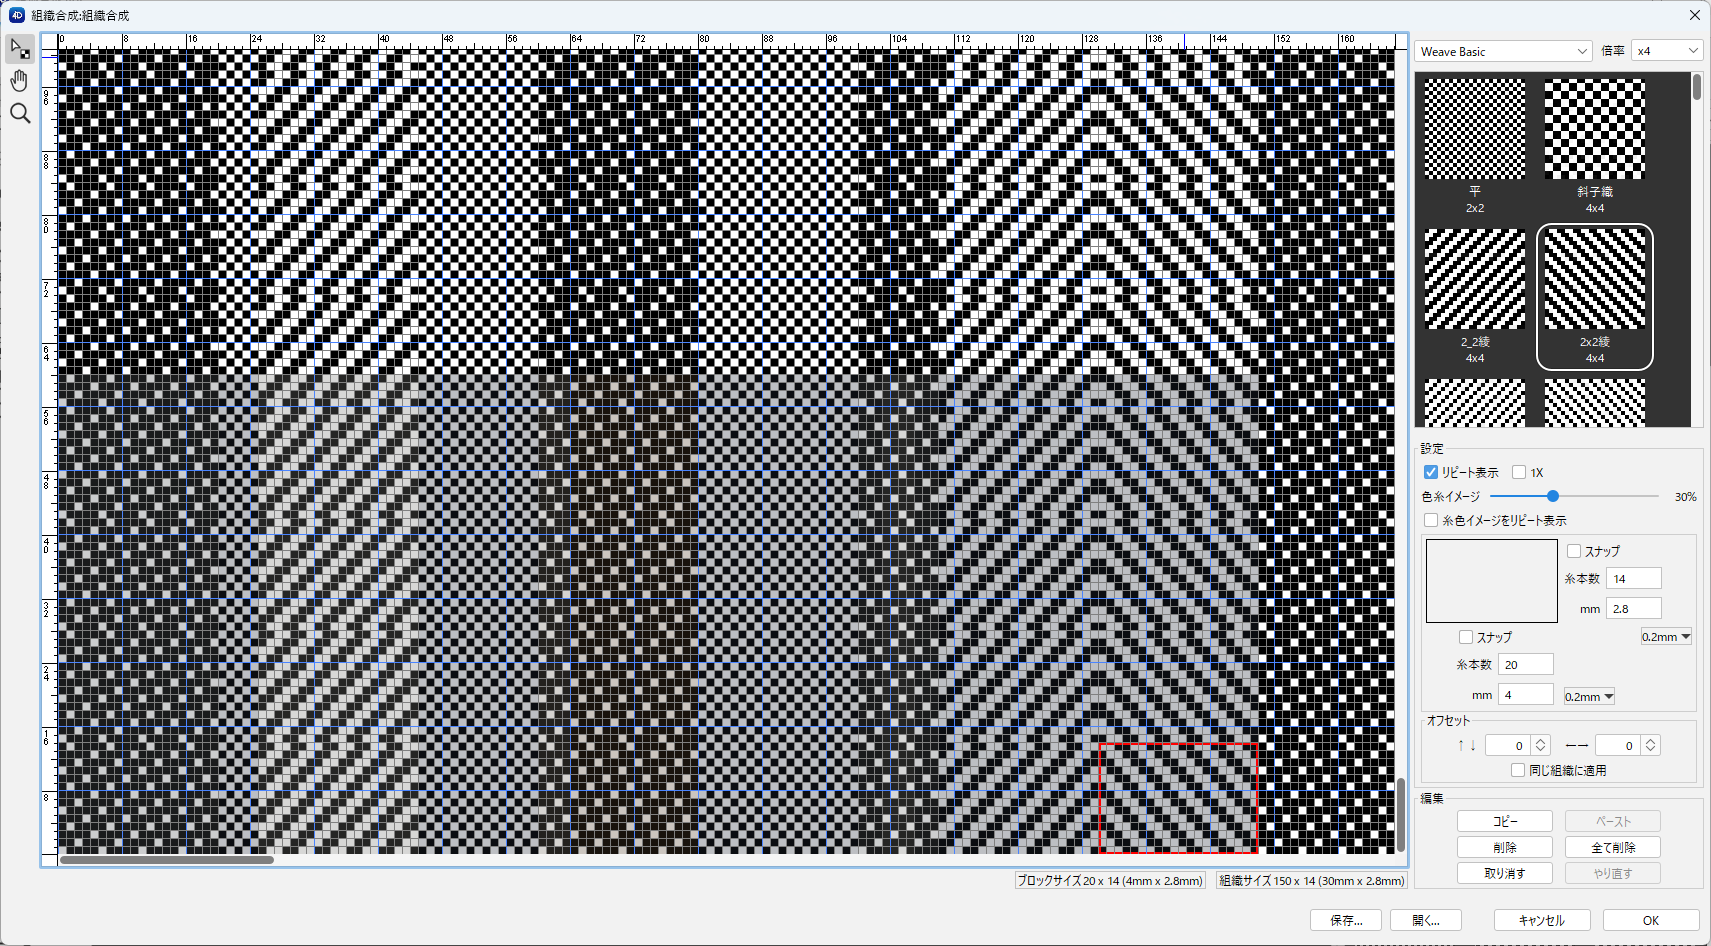1711x946 pixels.
Task: Open the 倍率 x4 magnification dropdown
Action: click(x=1666, y=51)
